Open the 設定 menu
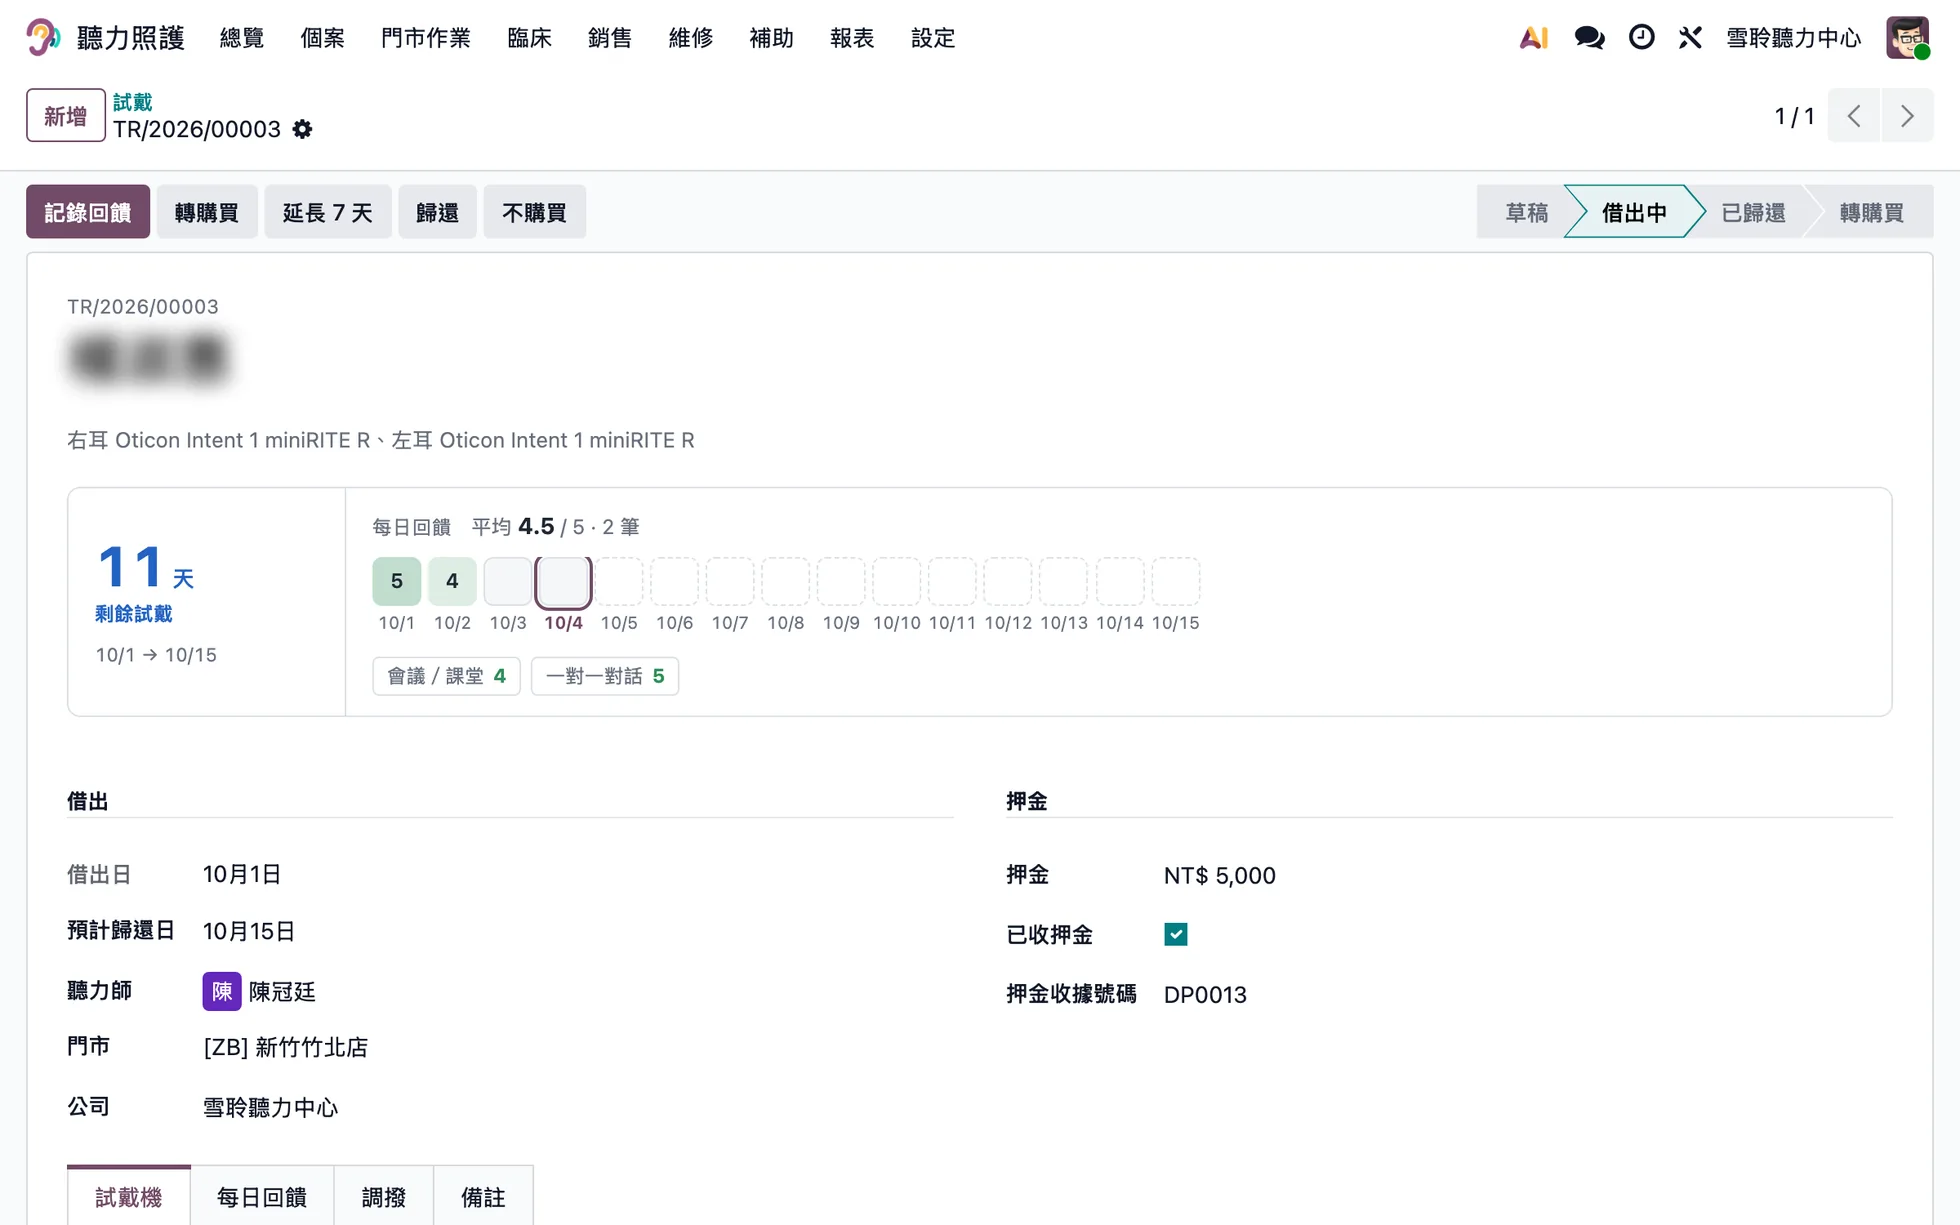The width and height of the screenshot is (1960, 1225). point(933,38)
